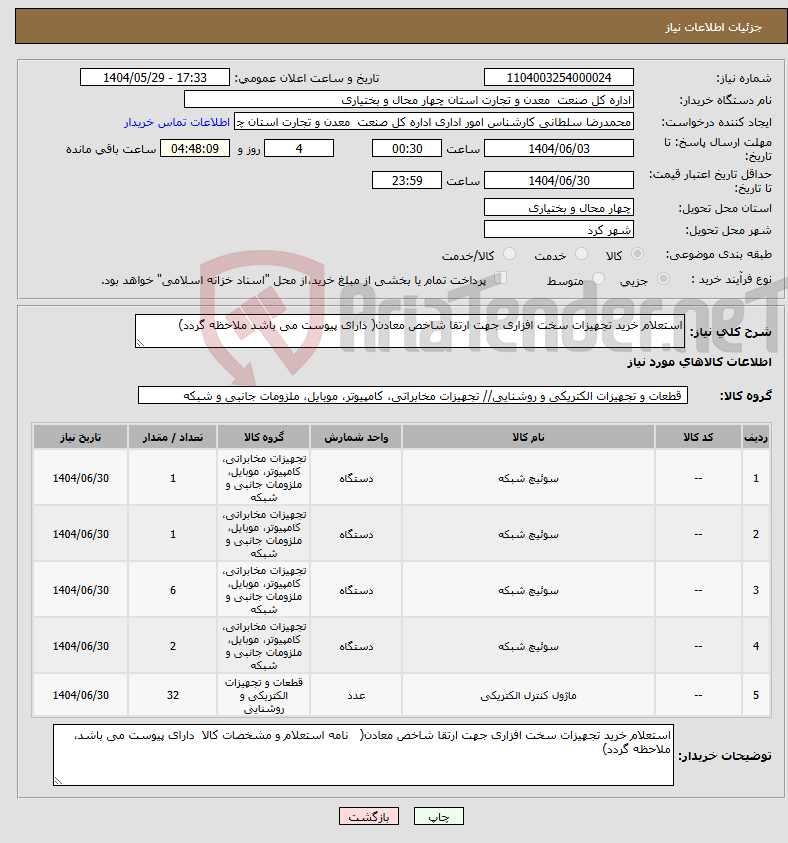Click سوئیچ شبکه in row 2
The width and height of the screenshot is (788, 843).
(x=528, y=534)
